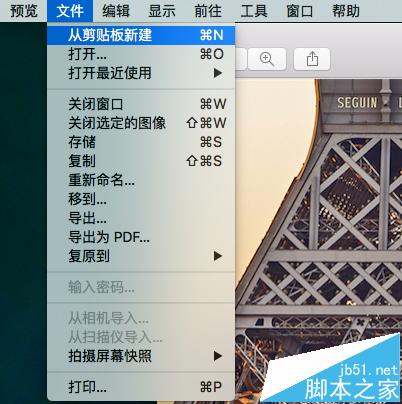Choose 关闭窗口 menu item
402x404 pixels.
coord(141,104)
